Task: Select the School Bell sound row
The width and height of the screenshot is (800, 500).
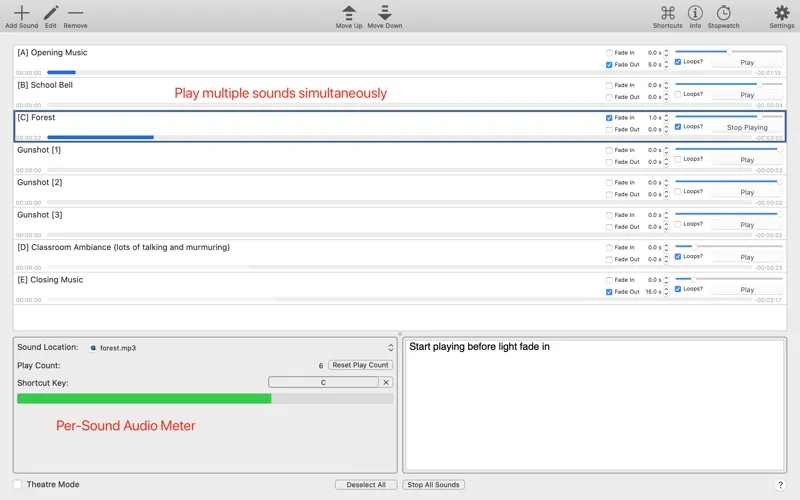Action: pos(300,86)
